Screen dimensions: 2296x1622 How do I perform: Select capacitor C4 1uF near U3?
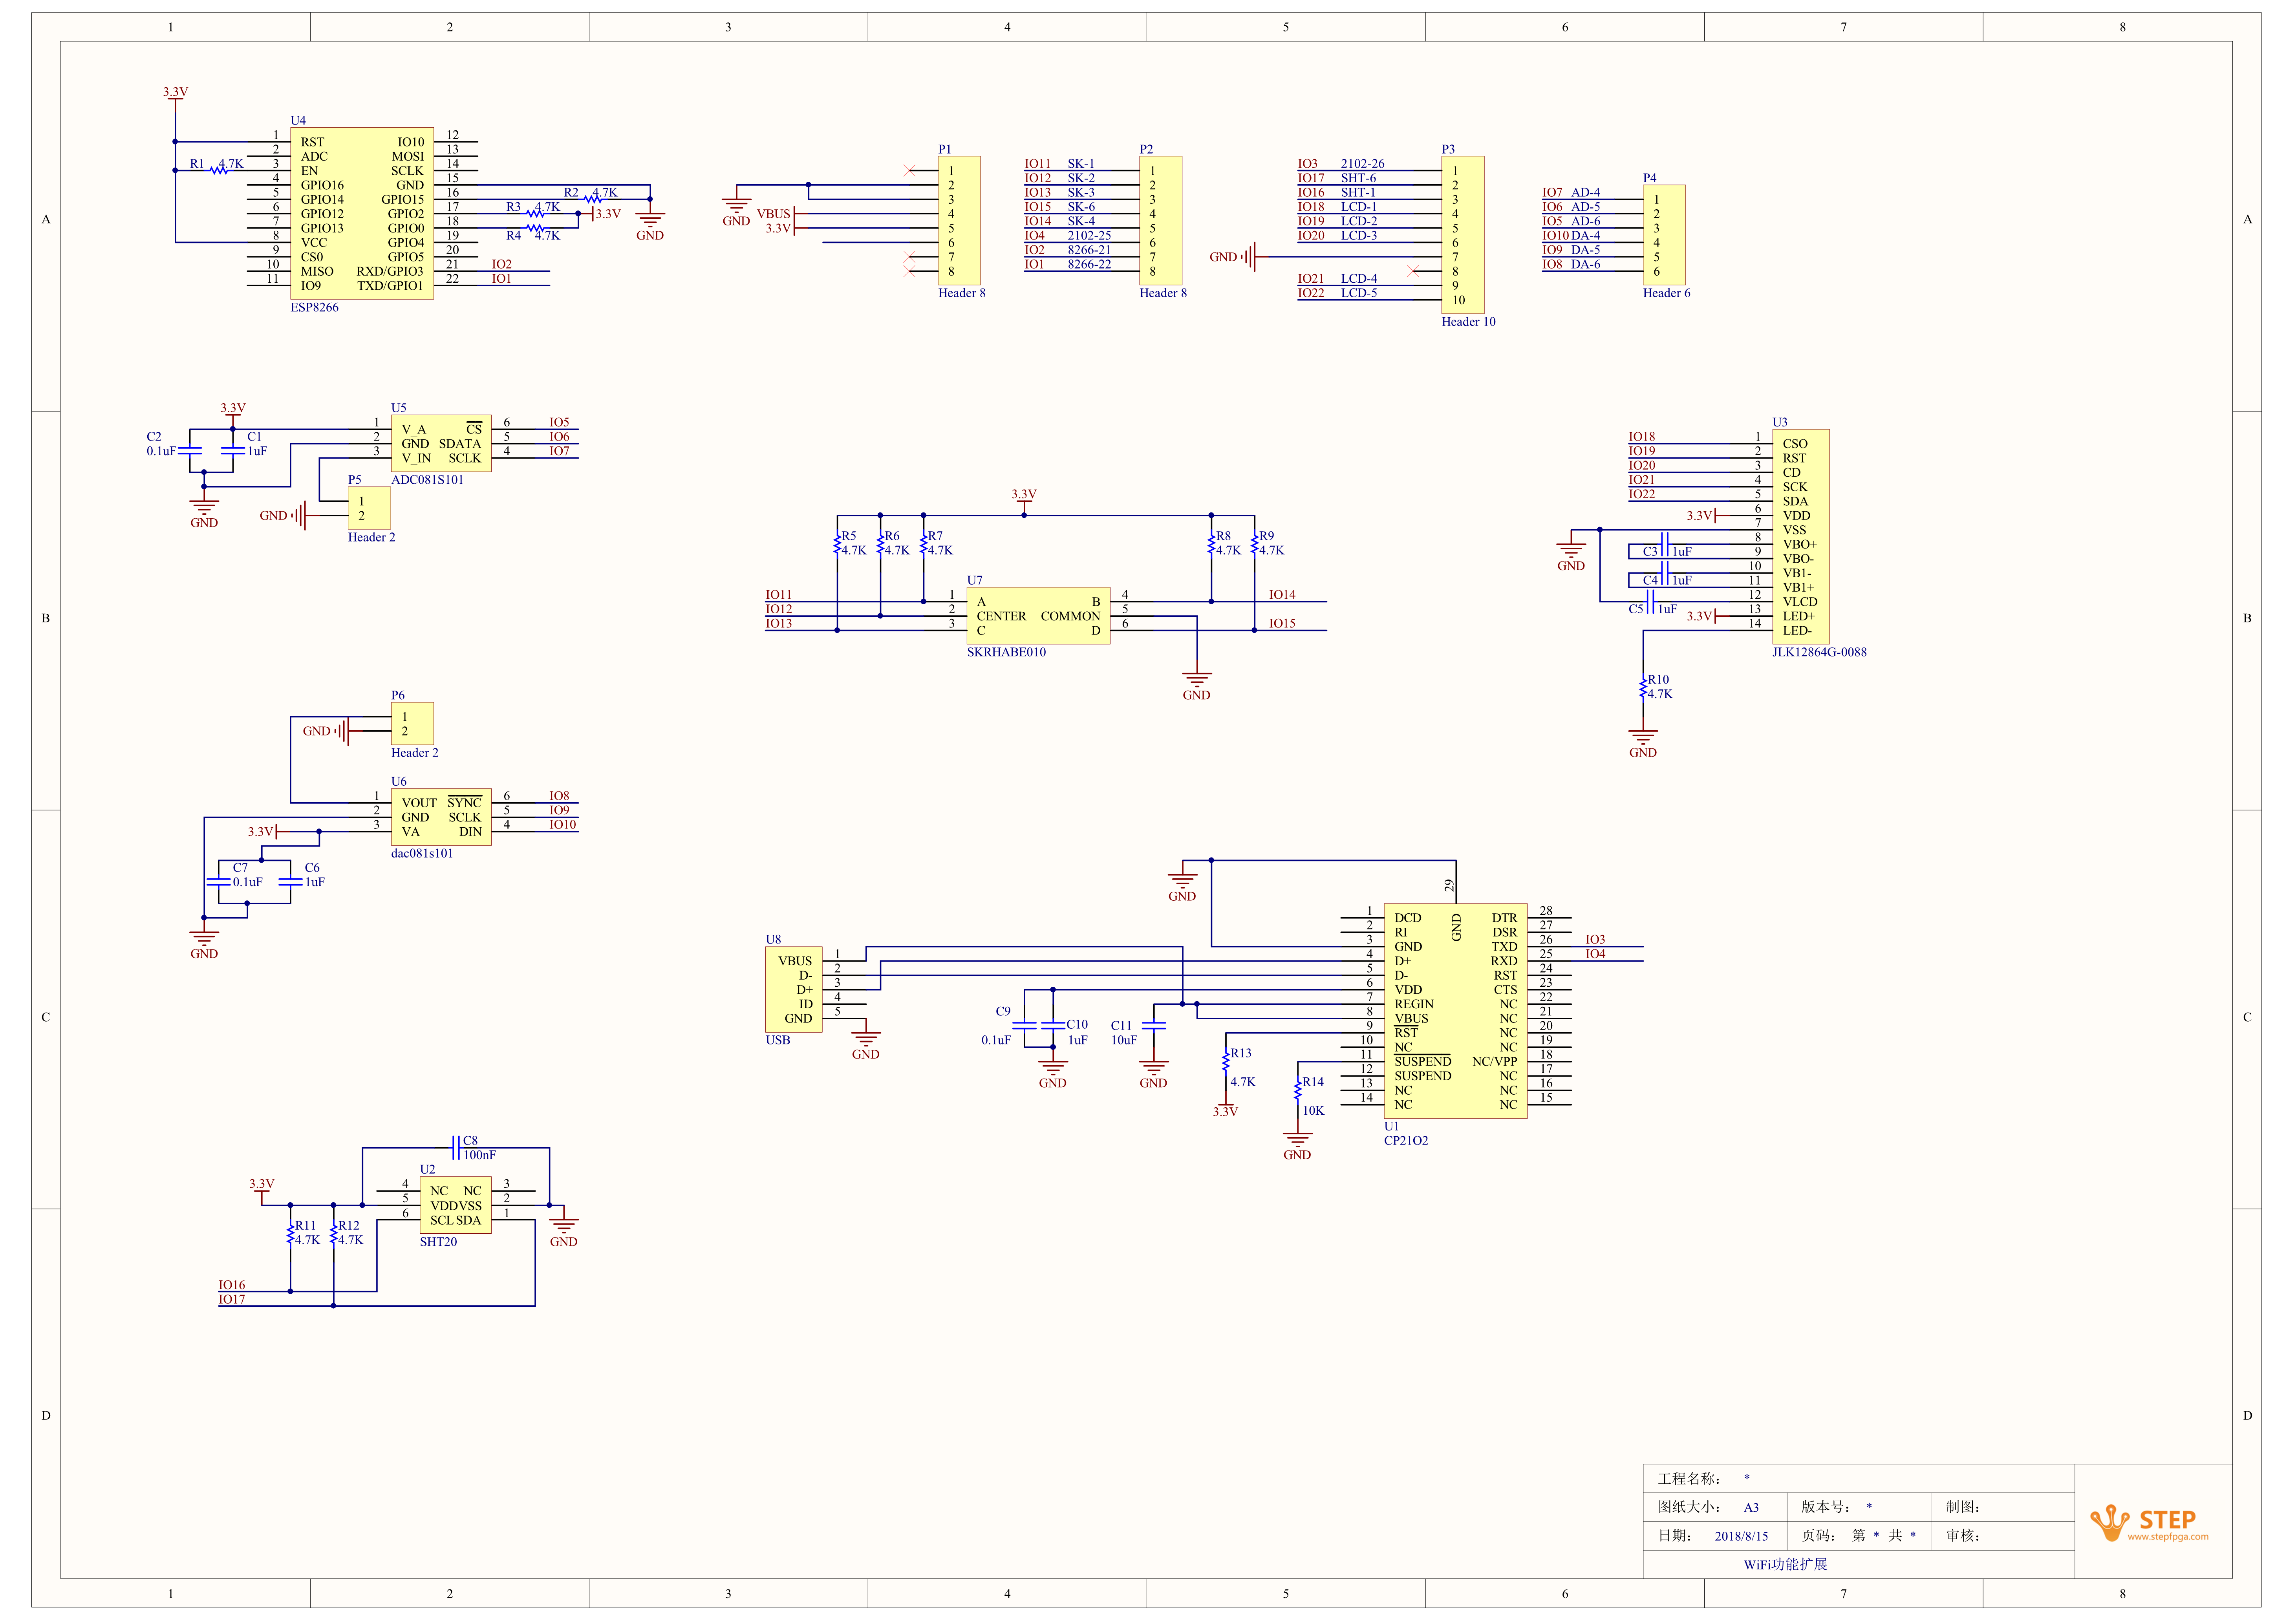pyautogui.click(x=1664, y=573)
